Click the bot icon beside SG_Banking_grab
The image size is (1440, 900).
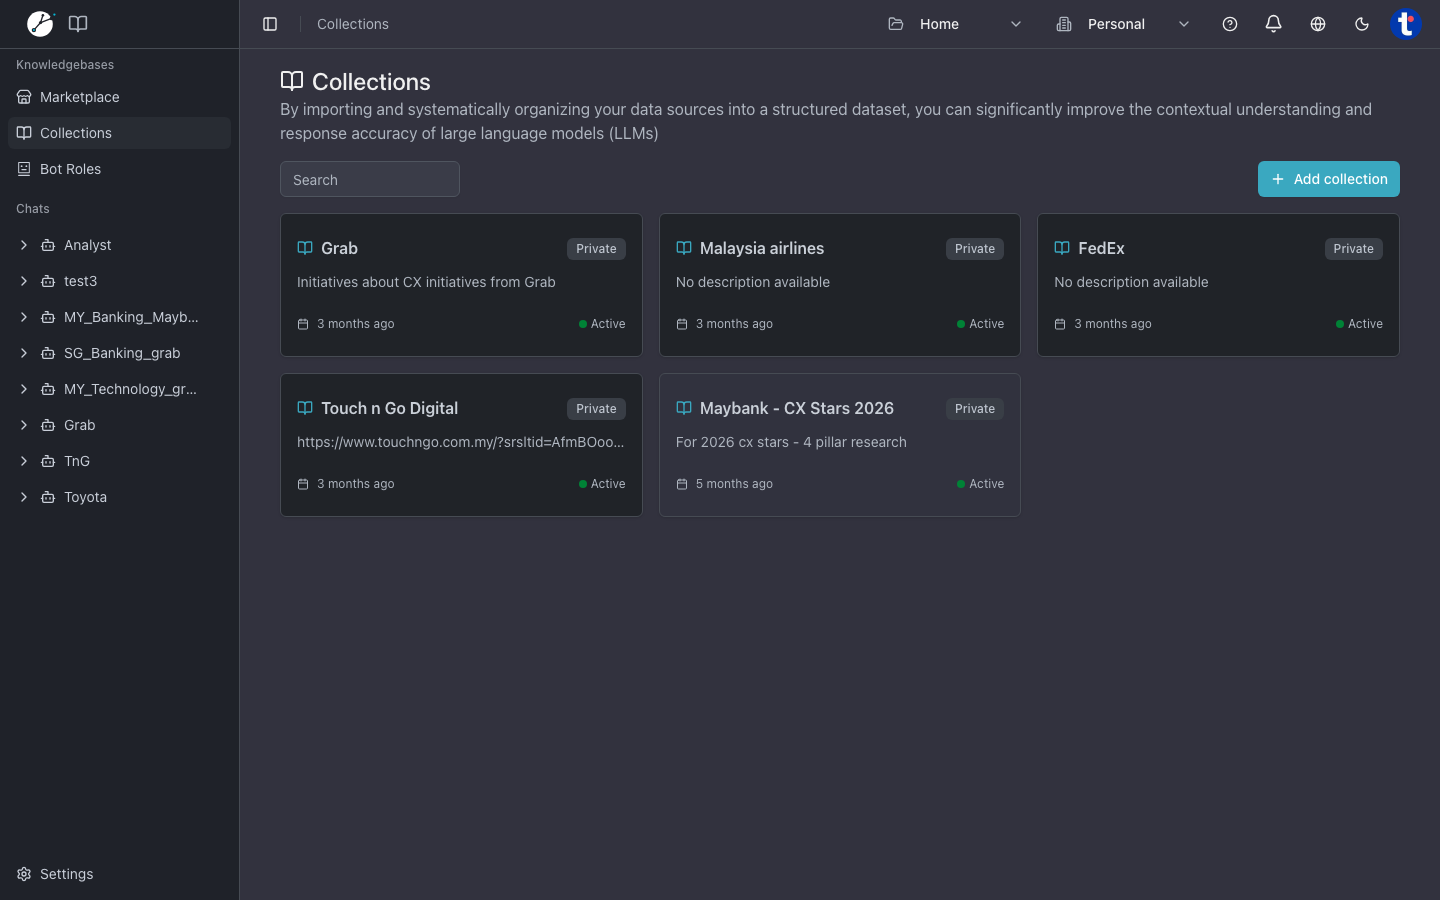coord(48,353)
